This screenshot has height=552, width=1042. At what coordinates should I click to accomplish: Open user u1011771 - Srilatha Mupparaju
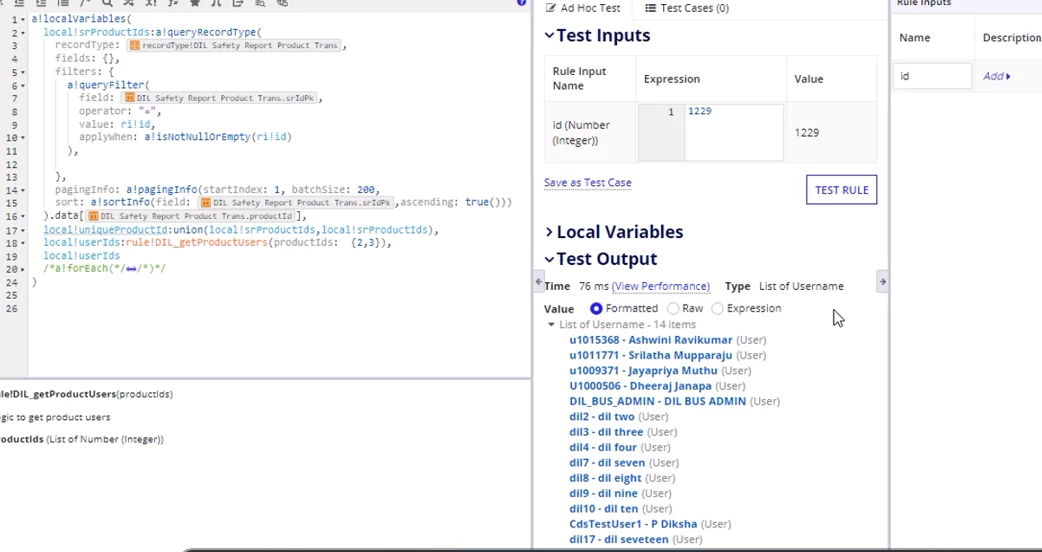(651, 355)
